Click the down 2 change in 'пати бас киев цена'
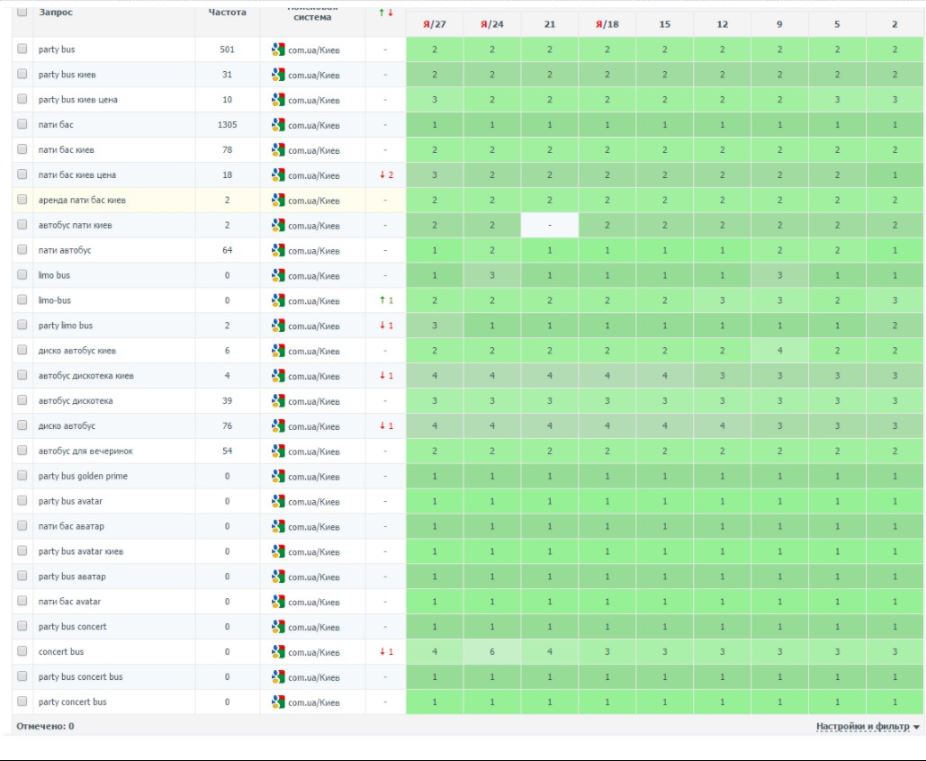Image resolution: width=926 pixels, height=761 pixels. tap(386, 175)
